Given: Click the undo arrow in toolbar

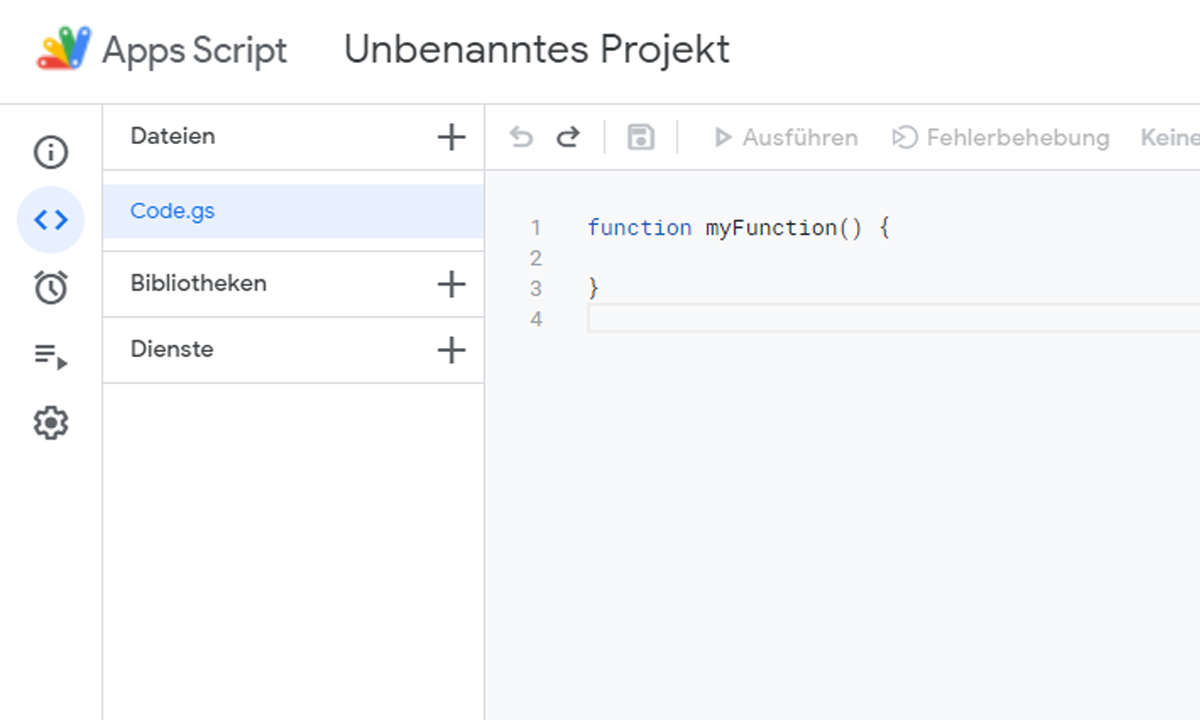Looking at the screenshot, I should [x=521, y=137].
